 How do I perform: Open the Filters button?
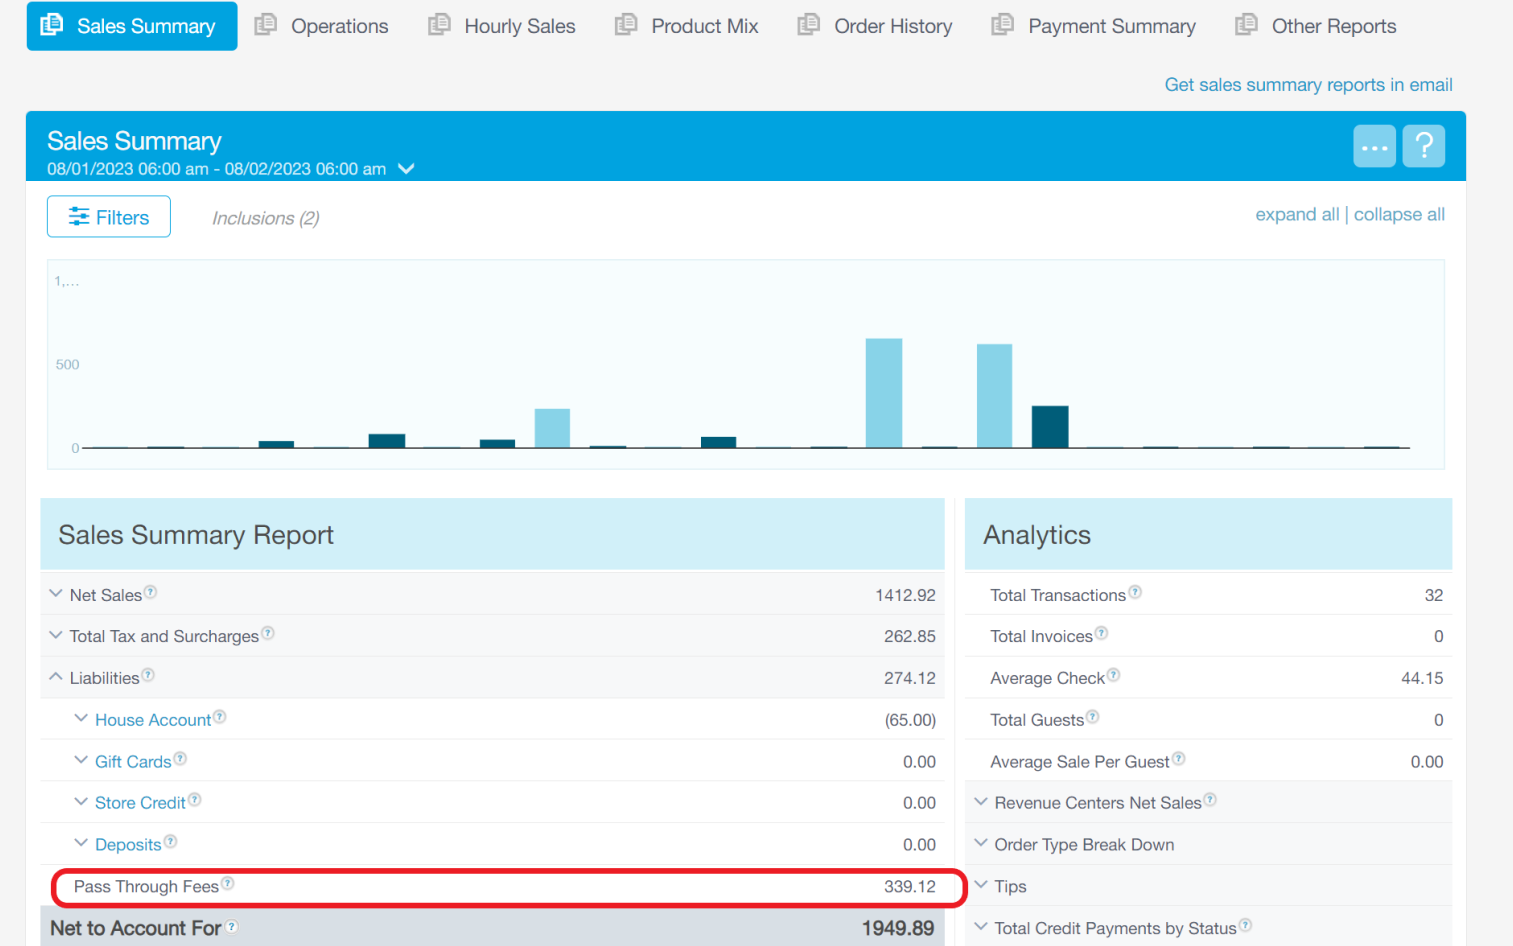point(109,217)
